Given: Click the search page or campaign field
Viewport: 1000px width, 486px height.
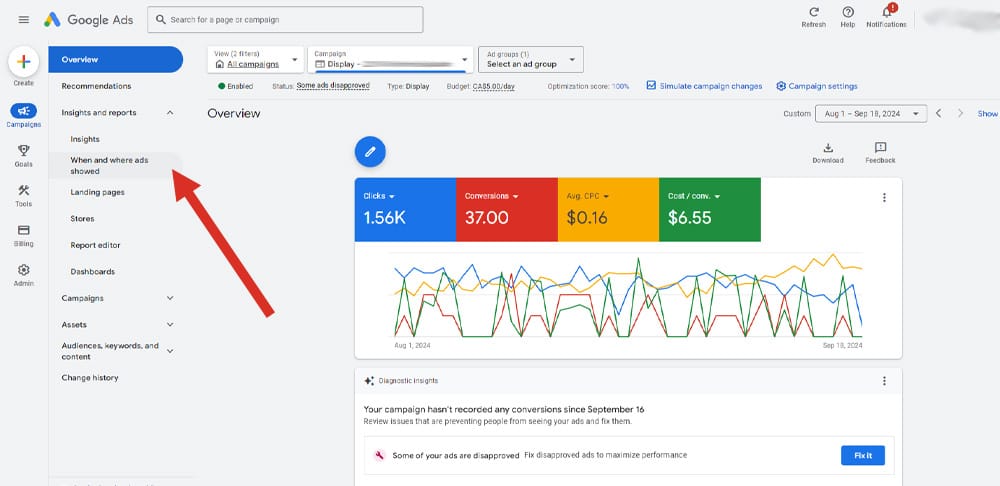Looking at the screenshot, I should 285,20.
